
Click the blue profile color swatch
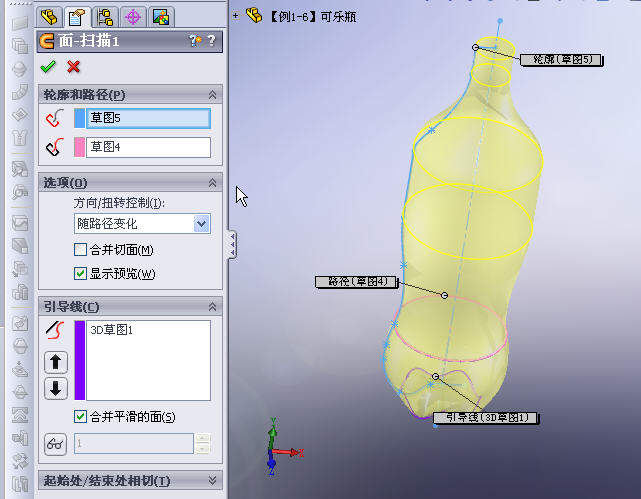click(x=80, y=118)
